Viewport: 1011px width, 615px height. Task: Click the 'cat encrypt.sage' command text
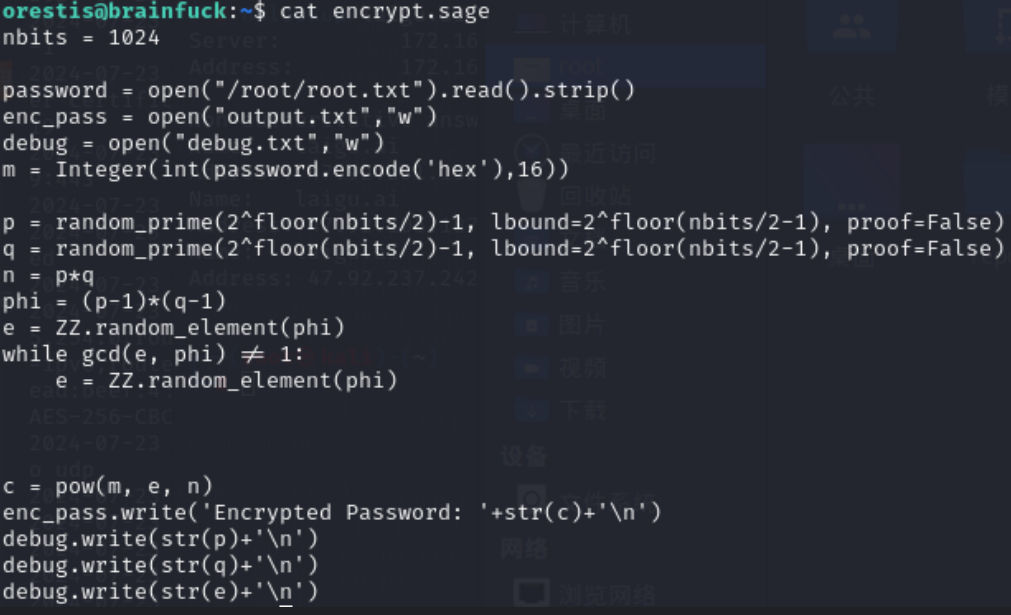coord(385,11)
